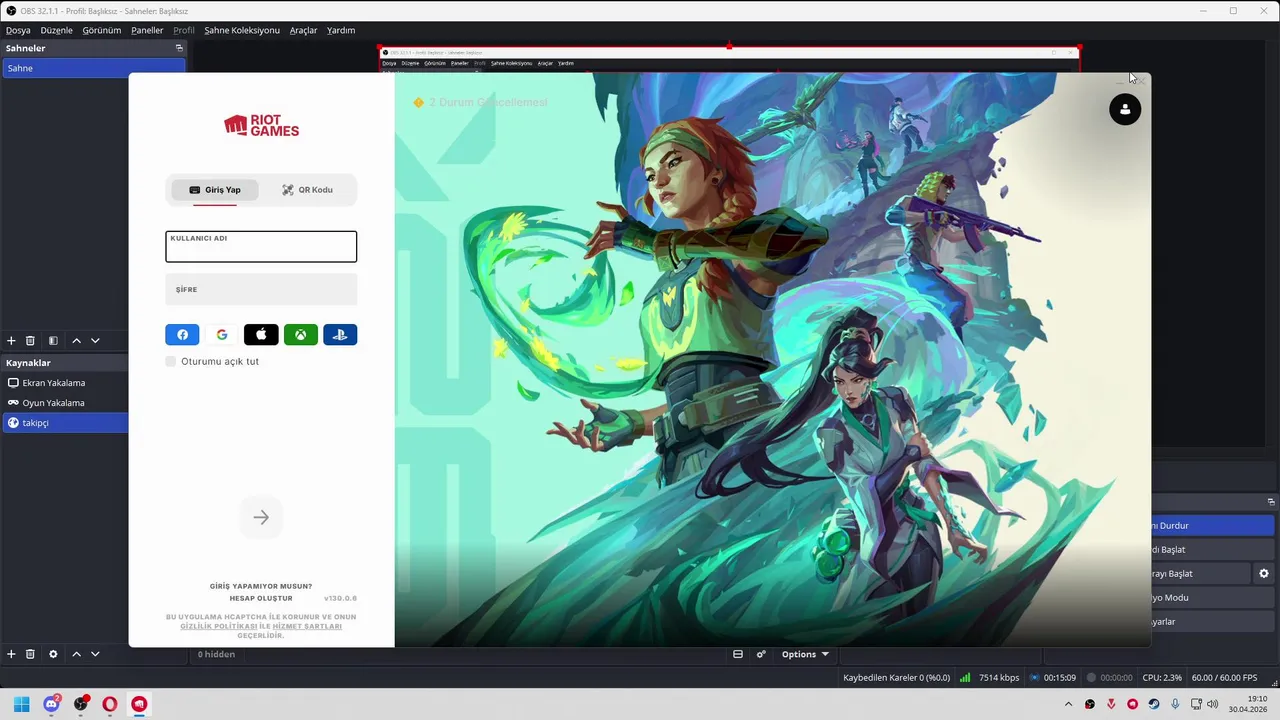
Task: Open Sahne Koleksiyonu menu
Action: pos(242,30)
